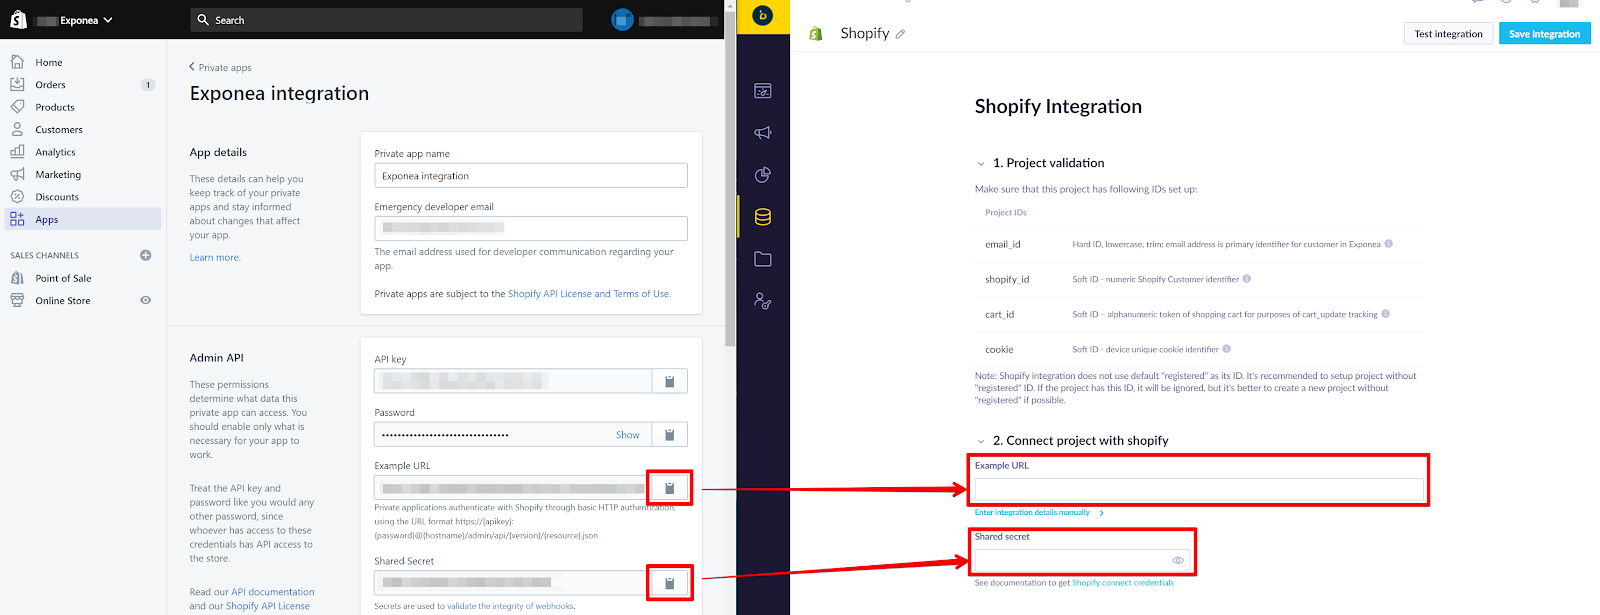Open Shopify connect credentials link

point(1123,583)
